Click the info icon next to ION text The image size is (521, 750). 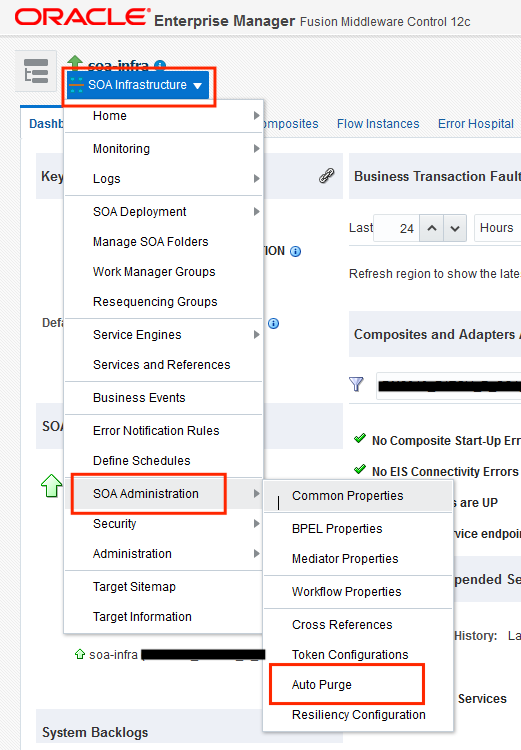click(x=296, y=251)
